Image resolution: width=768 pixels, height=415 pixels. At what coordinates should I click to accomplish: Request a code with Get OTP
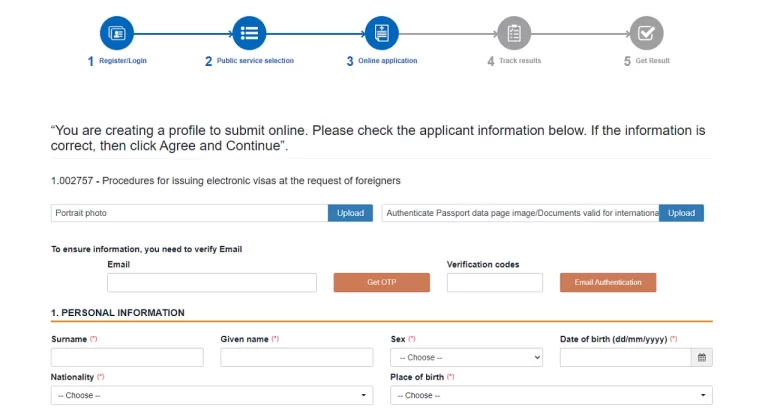click(382, 283)
